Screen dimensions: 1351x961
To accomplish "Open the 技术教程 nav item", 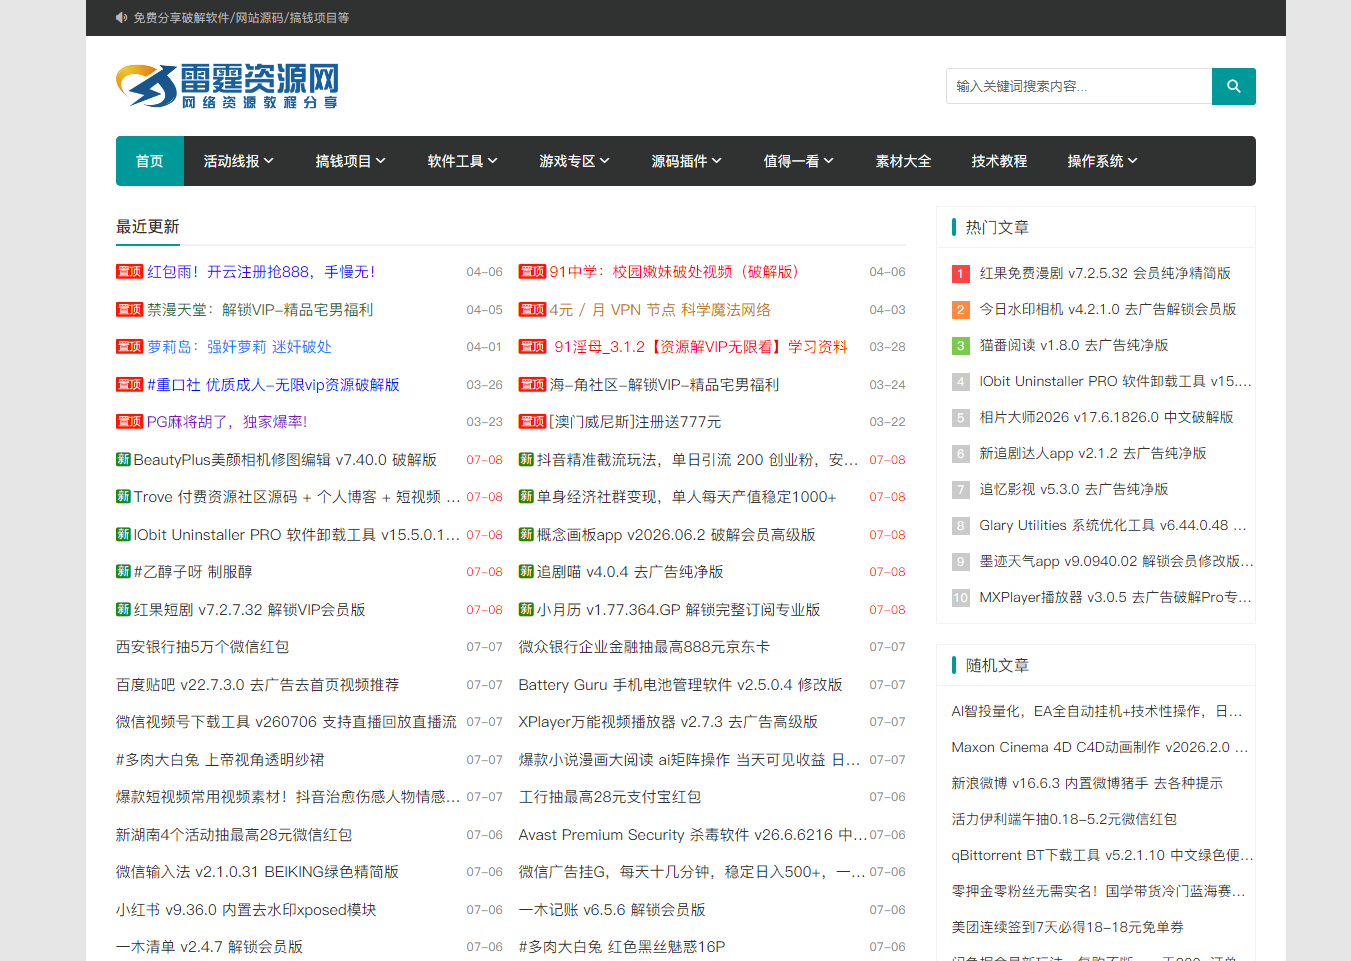I will (x=999, y=161).
